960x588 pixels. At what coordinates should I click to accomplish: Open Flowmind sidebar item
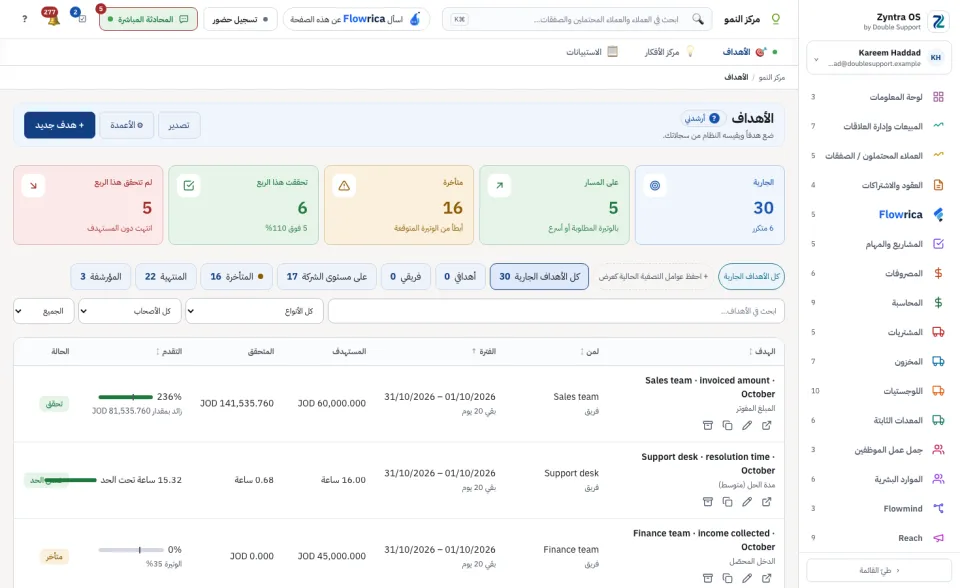(876, 508)
